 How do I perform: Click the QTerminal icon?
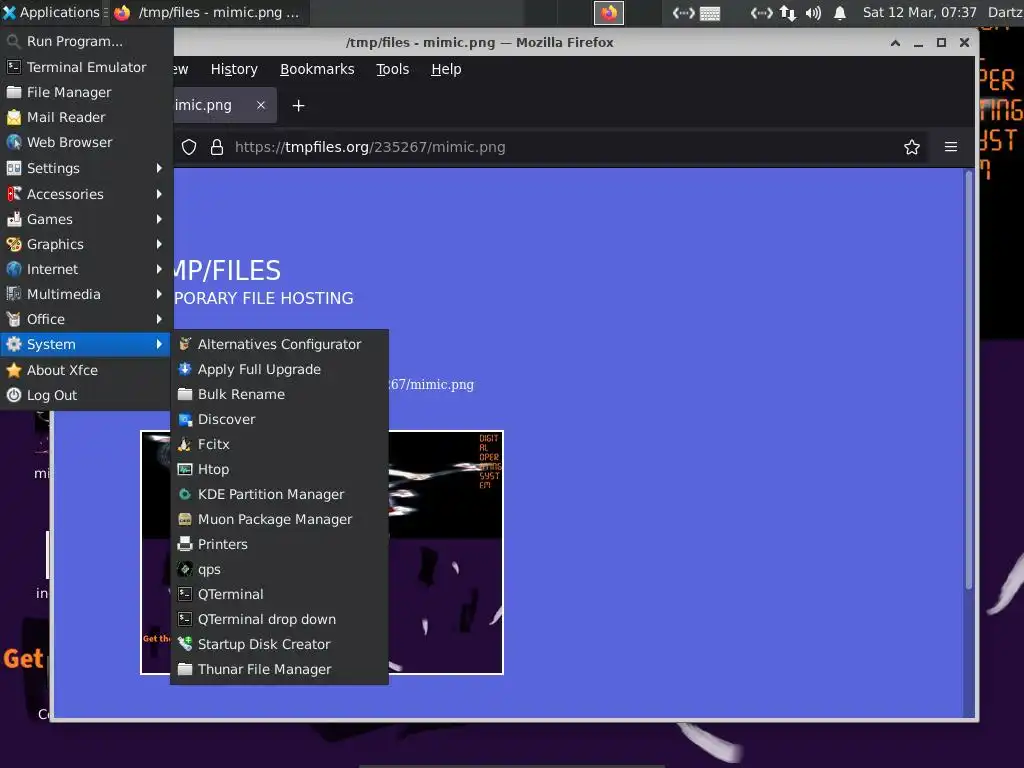185,594
